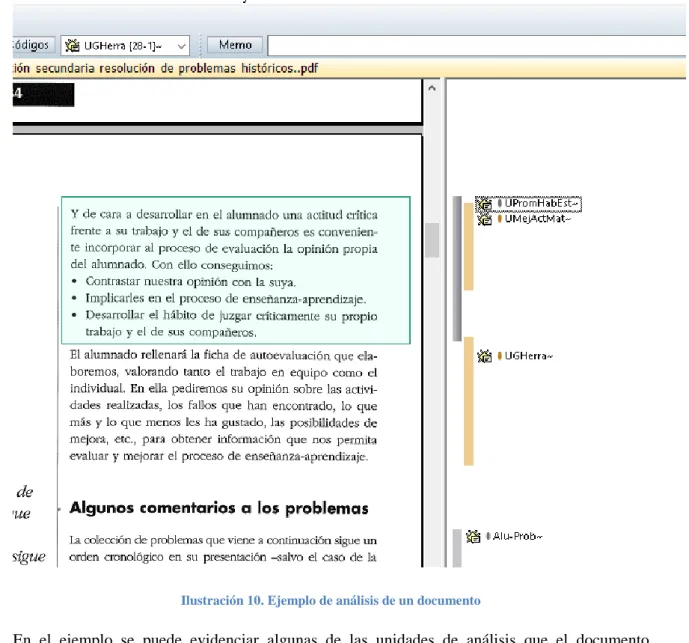Click the Códigos button

(x=33, y=45)
